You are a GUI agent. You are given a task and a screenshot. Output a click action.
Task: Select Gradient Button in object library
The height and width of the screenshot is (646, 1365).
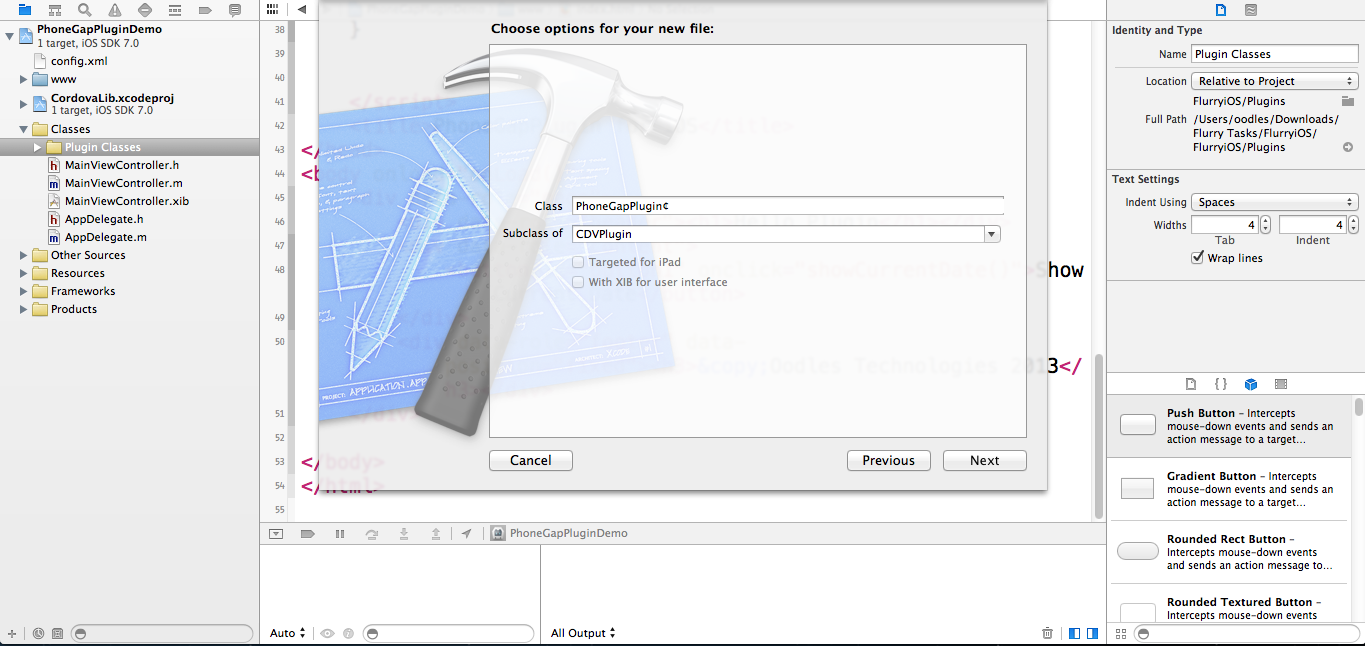(x=1229, y=489)
